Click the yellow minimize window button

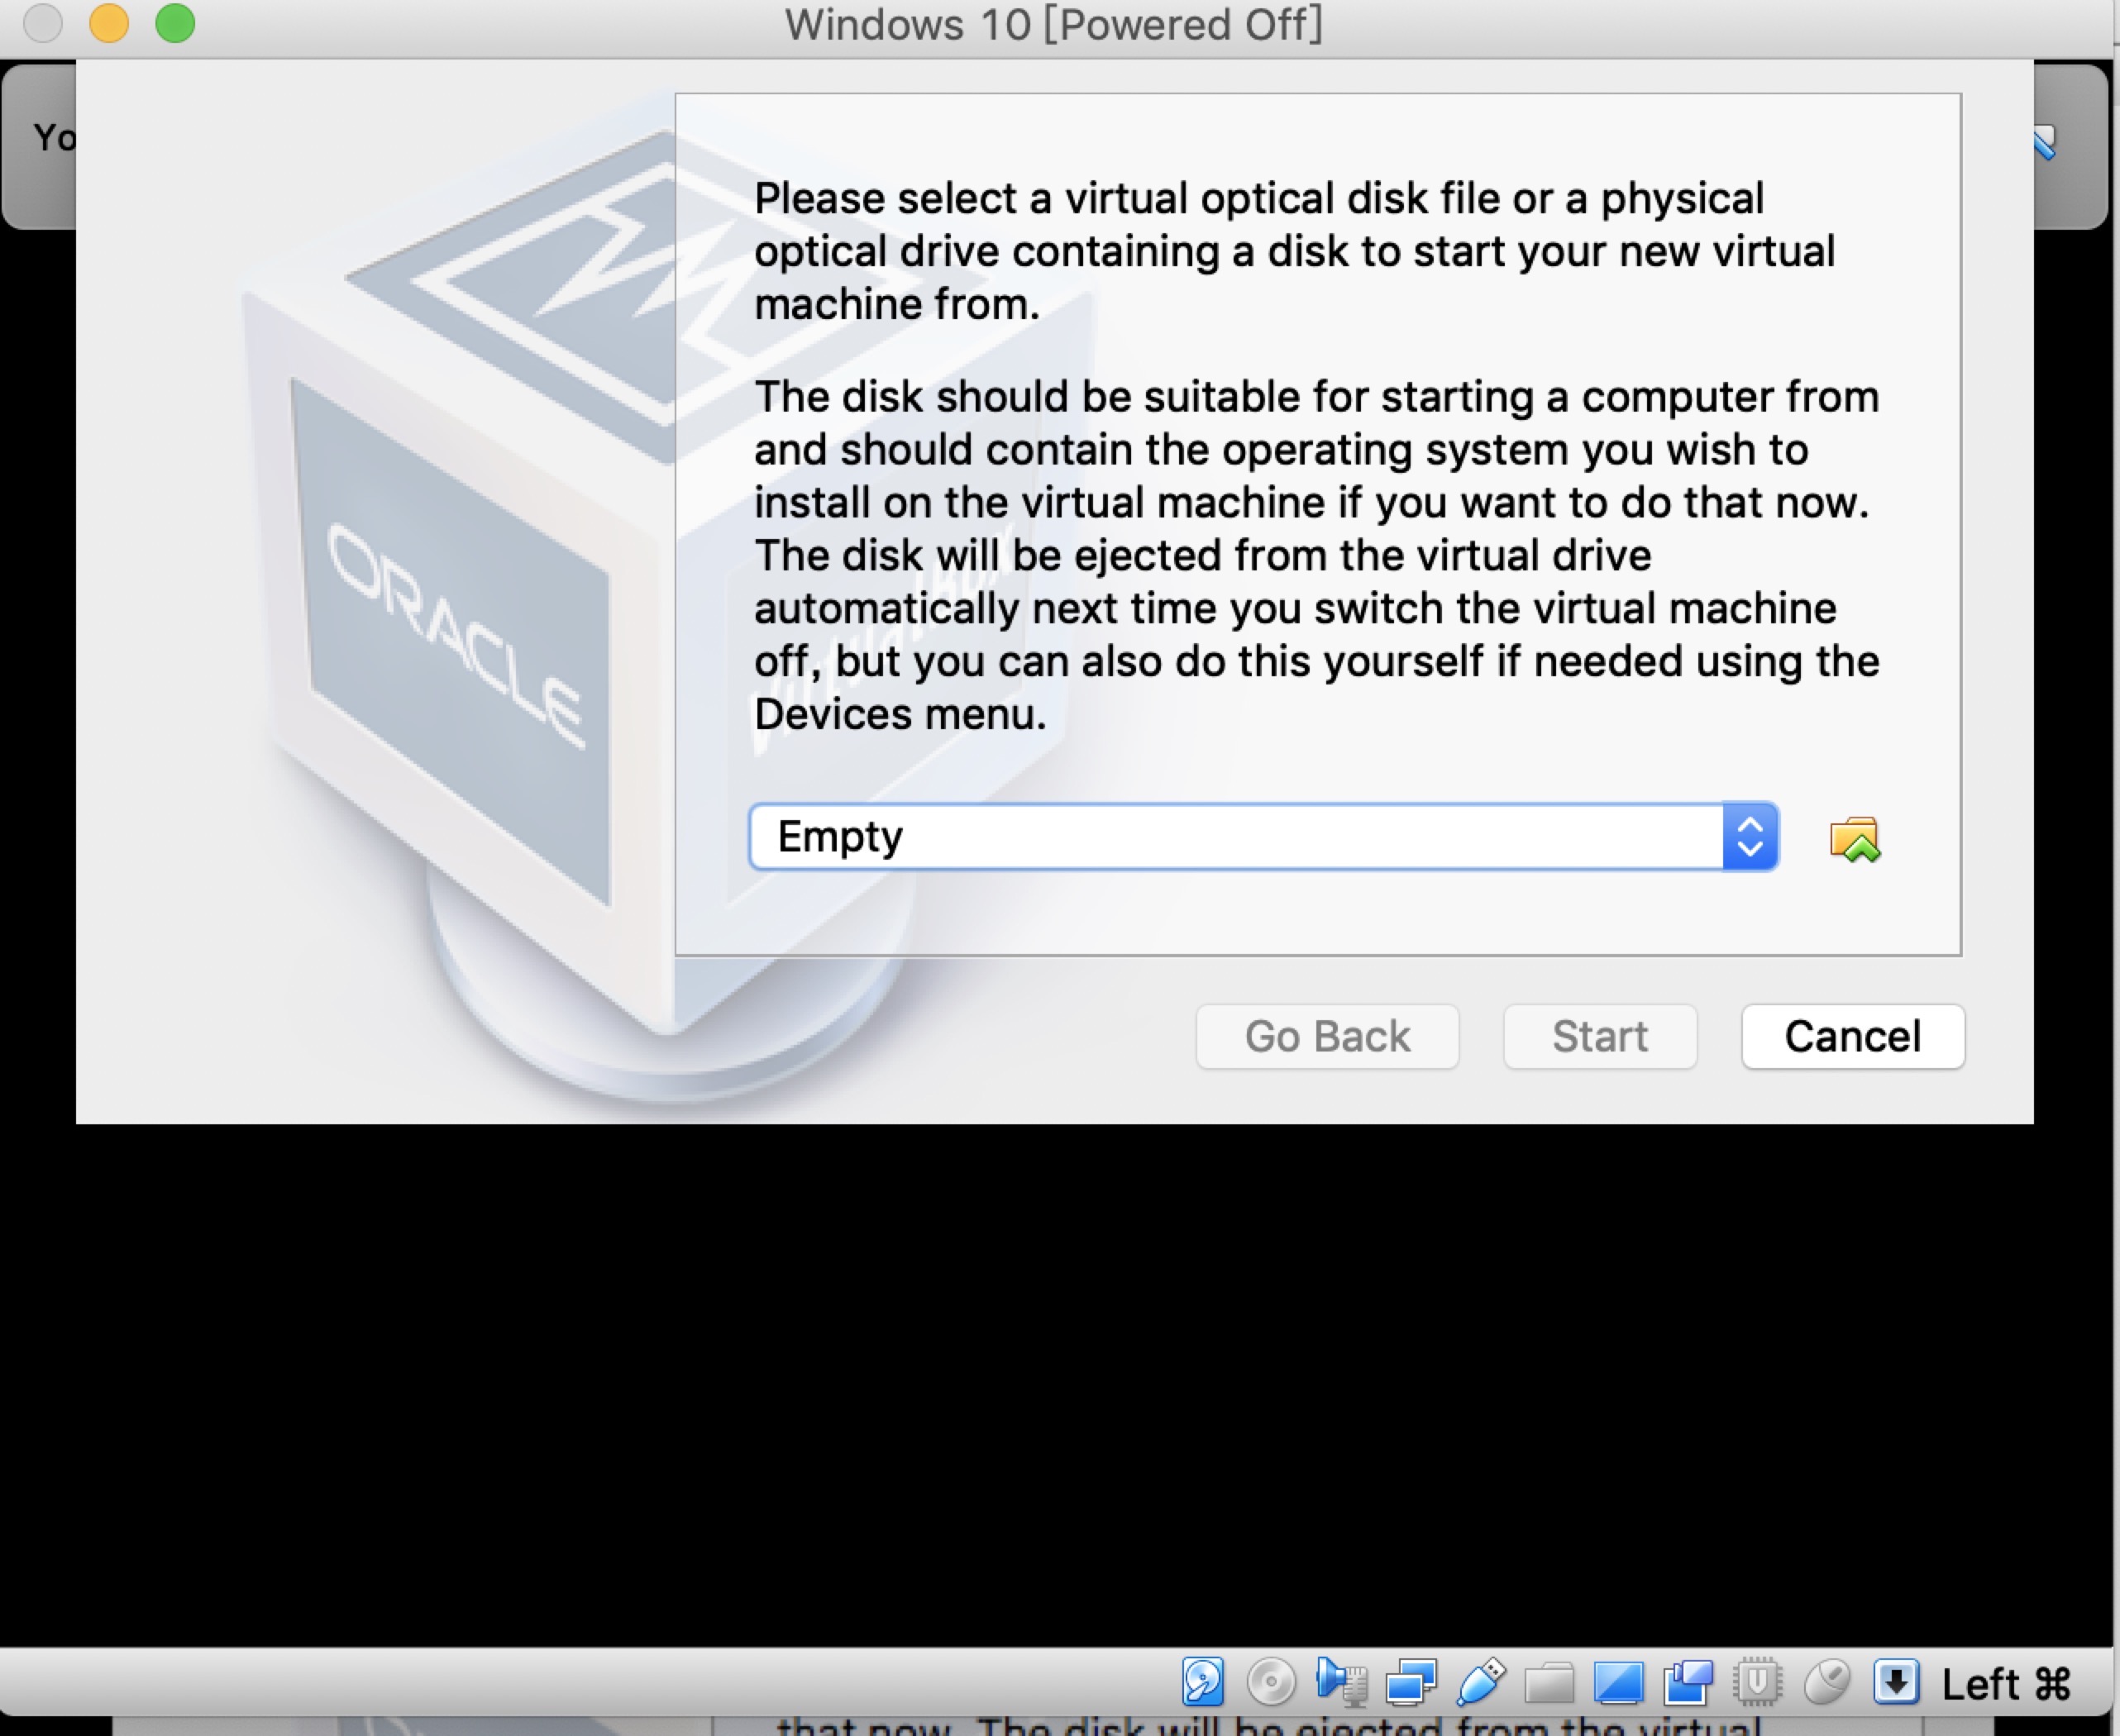[x=109, y=23]
